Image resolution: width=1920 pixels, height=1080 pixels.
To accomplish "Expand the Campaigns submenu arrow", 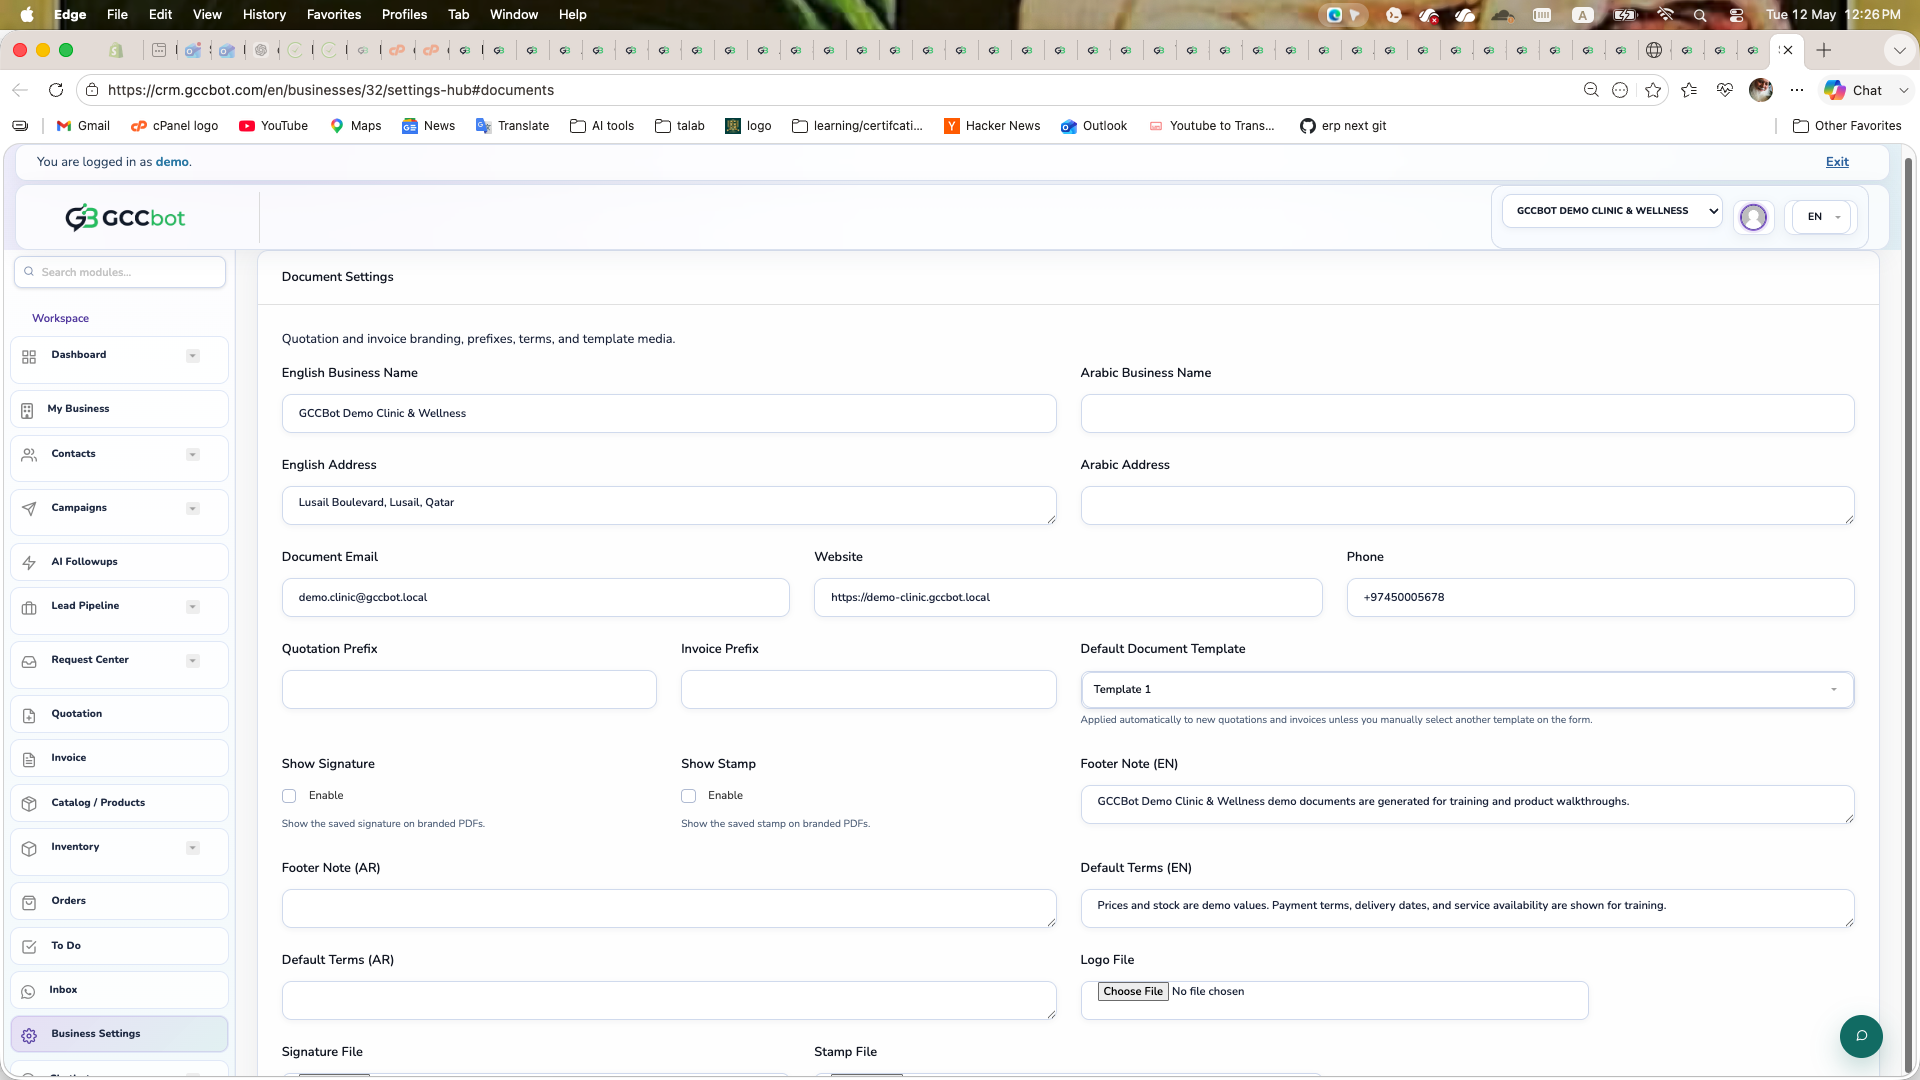I will 193,509.
